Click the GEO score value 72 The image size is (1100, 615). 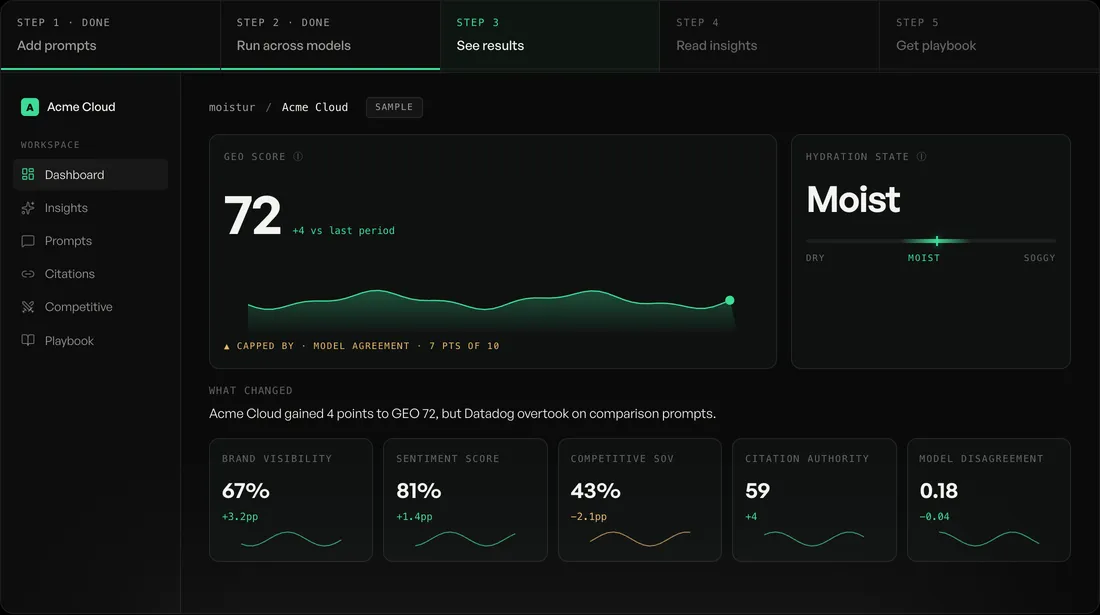click(253, 215)
